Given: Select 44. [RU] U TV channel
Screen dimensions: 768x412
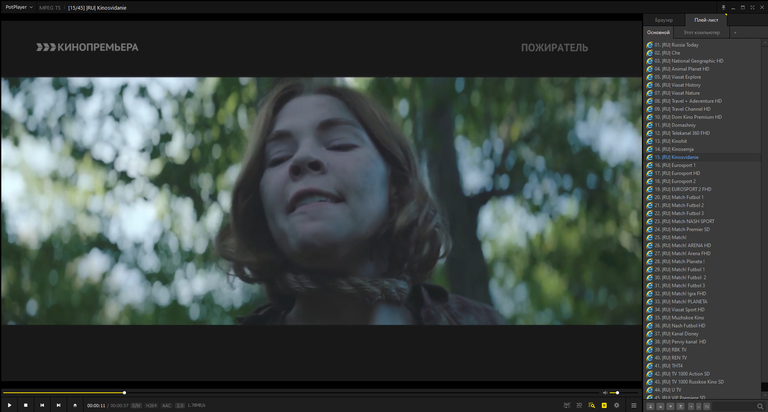Looking at the screenshot, I should point(703,390).
